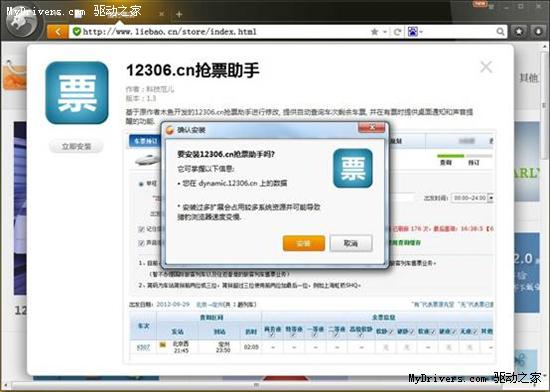
Task: Bookmark page with the address bar star
Action: (374, 32)
